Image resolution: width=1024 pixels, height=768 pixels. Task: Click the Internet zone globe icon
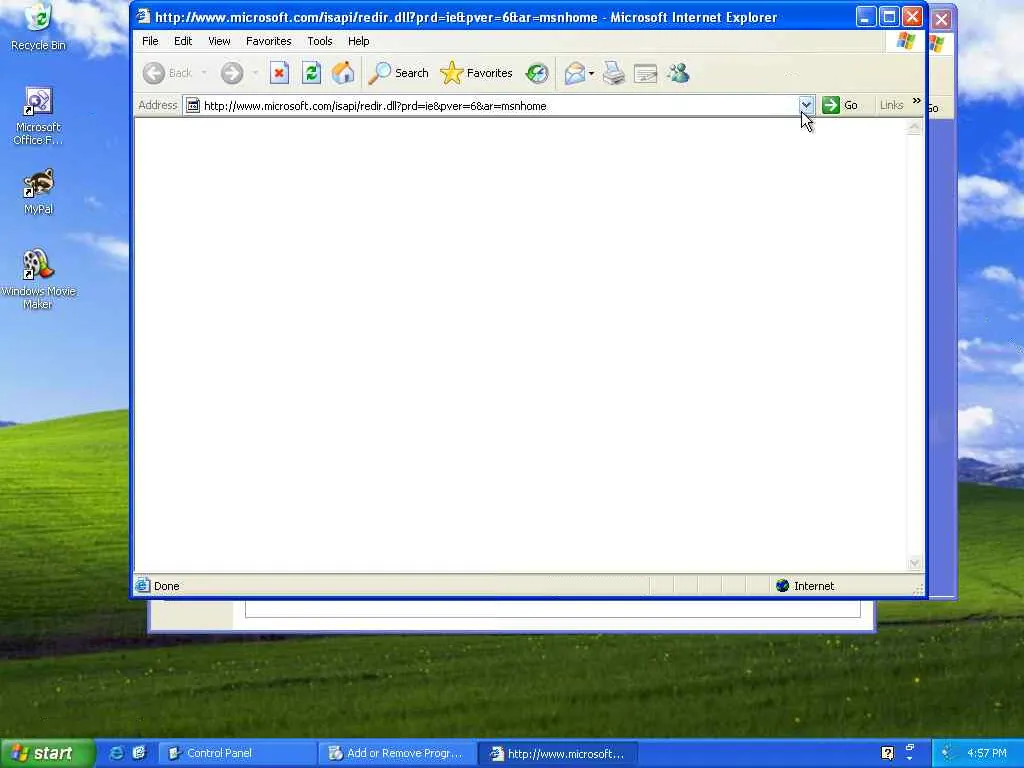[x=782, y=586]
